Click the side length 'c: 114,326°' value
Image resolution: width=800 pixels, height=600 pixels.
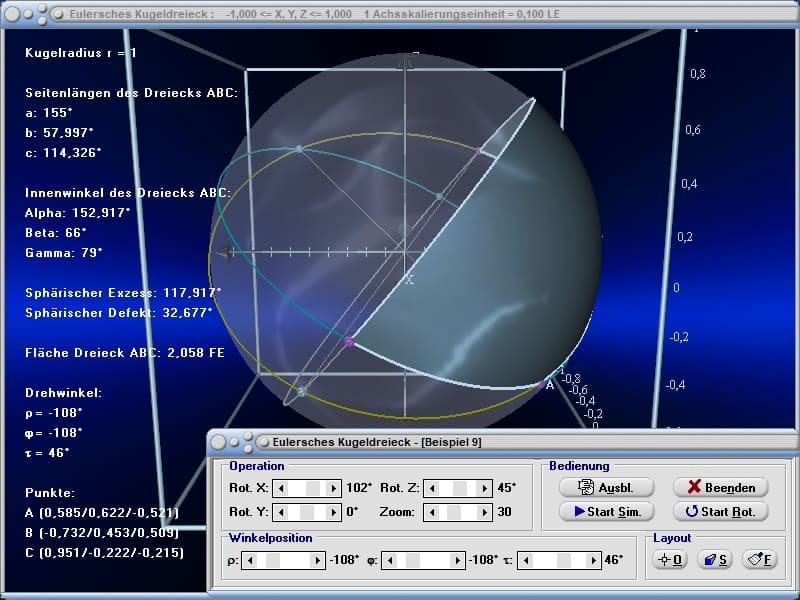[63, 153]
